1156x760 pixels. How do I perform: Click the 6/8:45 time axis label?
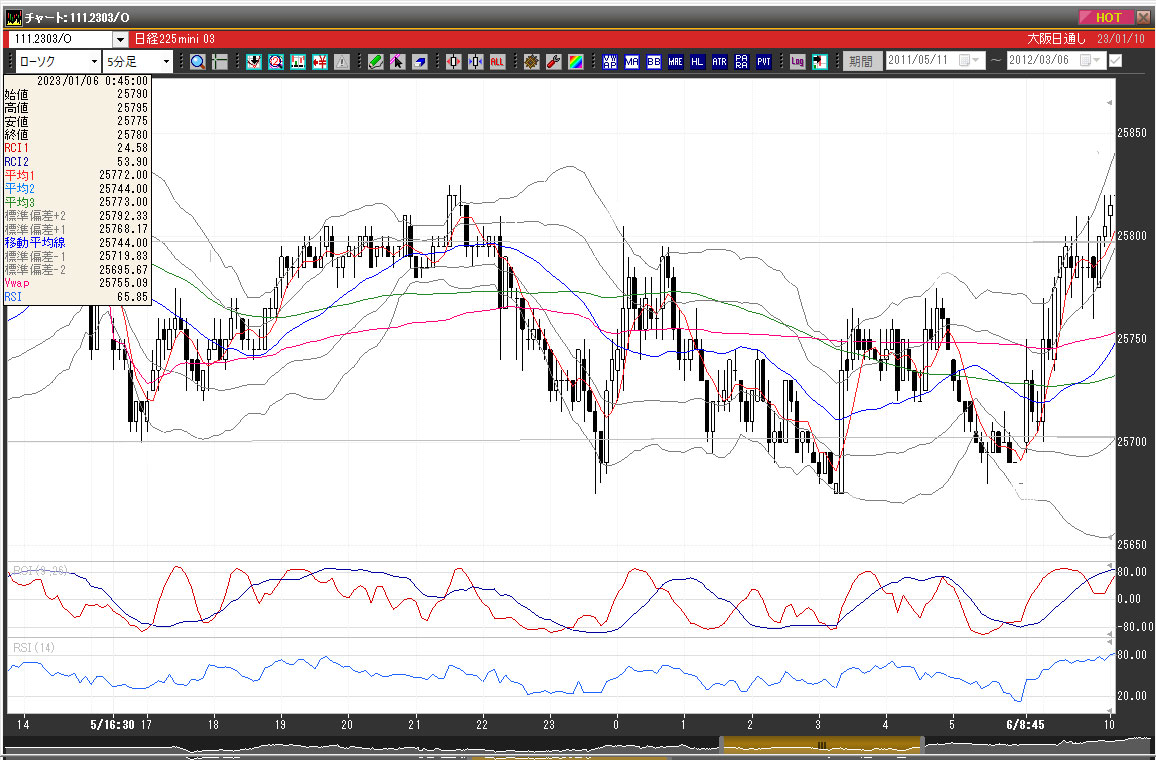click(x=1025, y=725)
